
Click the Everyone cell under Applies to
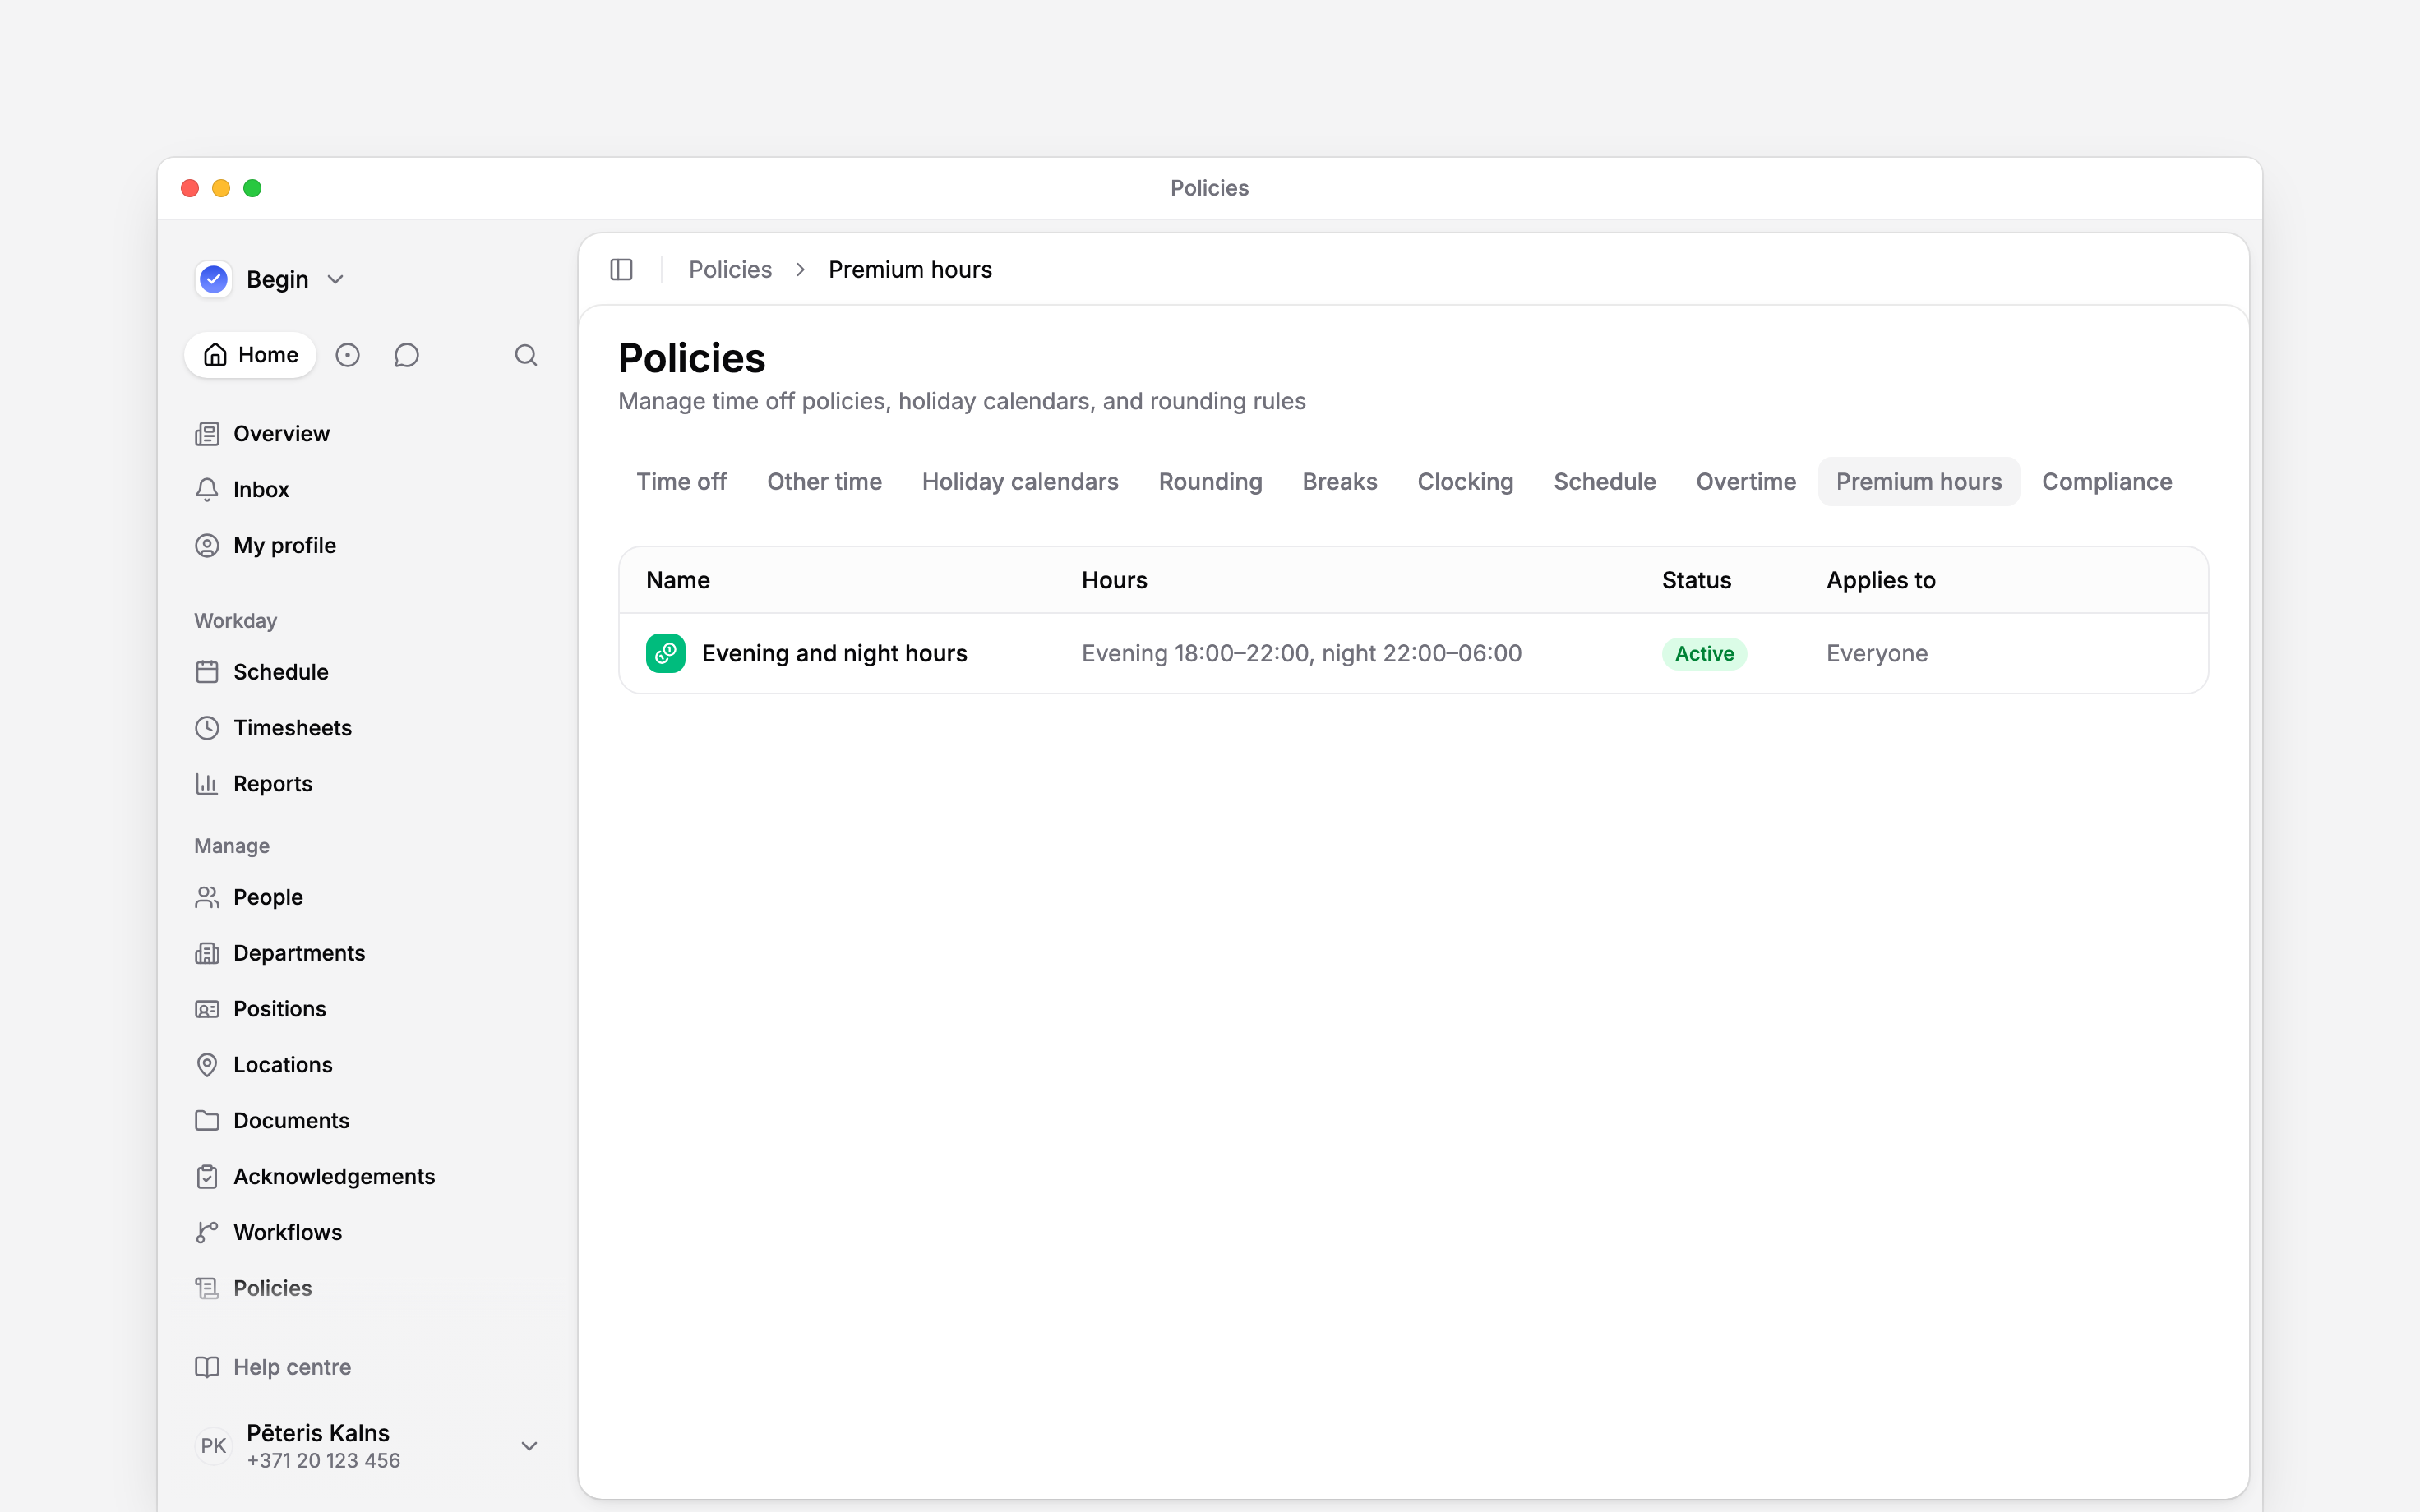(1877, 653)
